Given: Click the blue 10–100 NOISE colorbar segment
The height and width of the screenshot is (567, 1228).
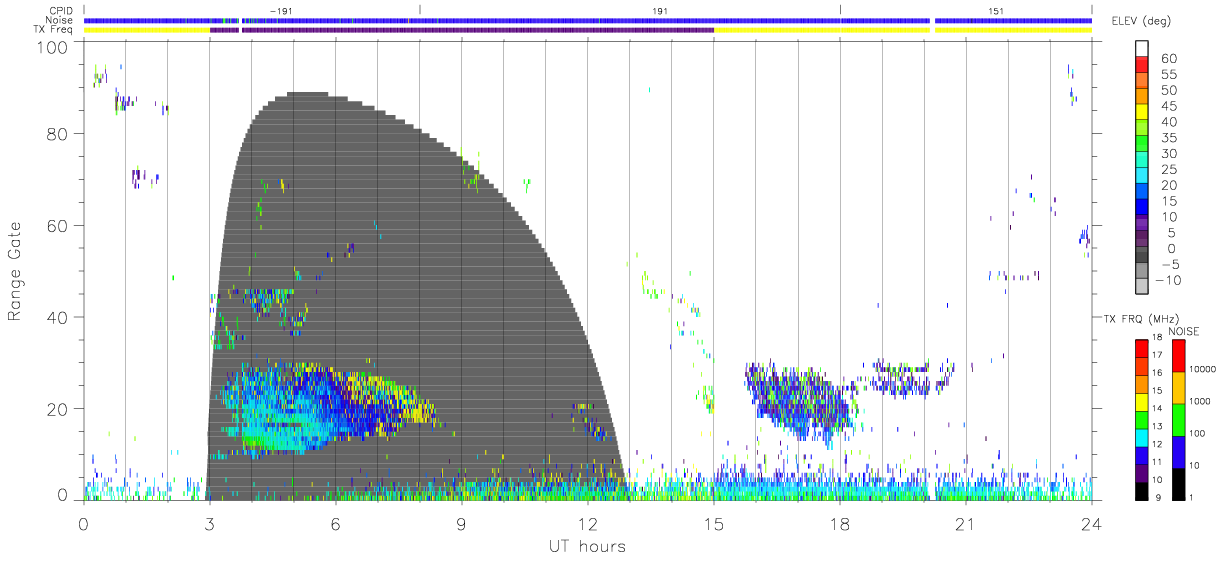Looking at the screenshot, I should coord(1178,451).
